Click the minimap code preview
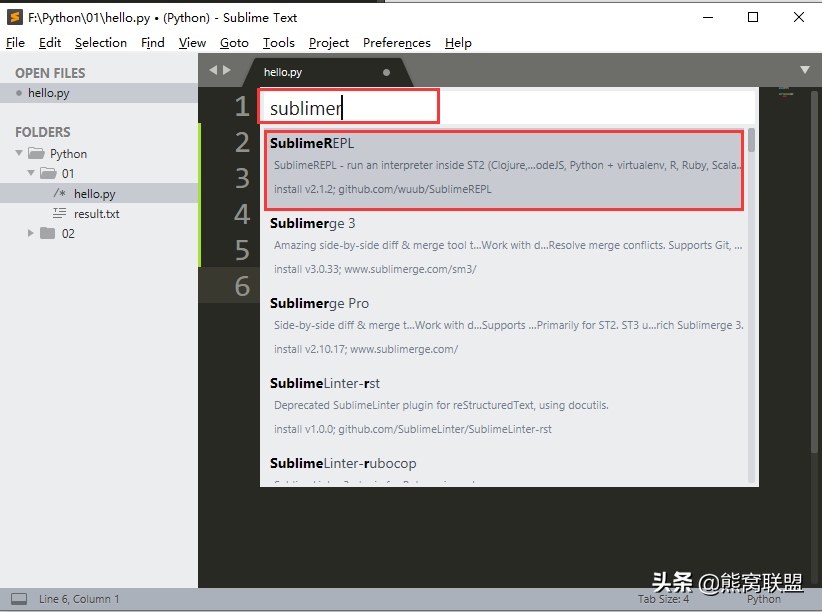This screenshot has height=612, width=822. pos(786,92)
